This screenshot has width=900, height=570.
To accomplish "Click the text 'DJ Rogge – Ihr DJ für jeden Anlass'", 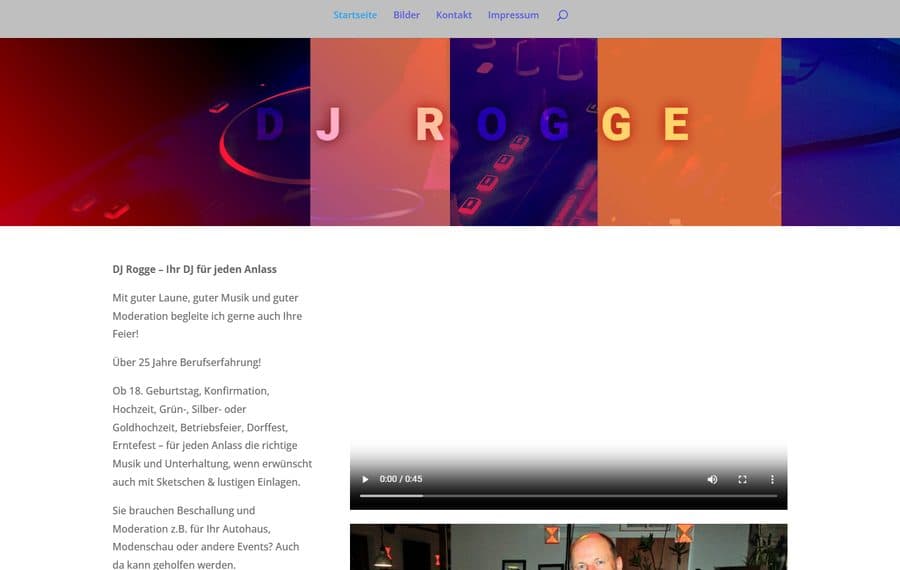I will point(195,269).
